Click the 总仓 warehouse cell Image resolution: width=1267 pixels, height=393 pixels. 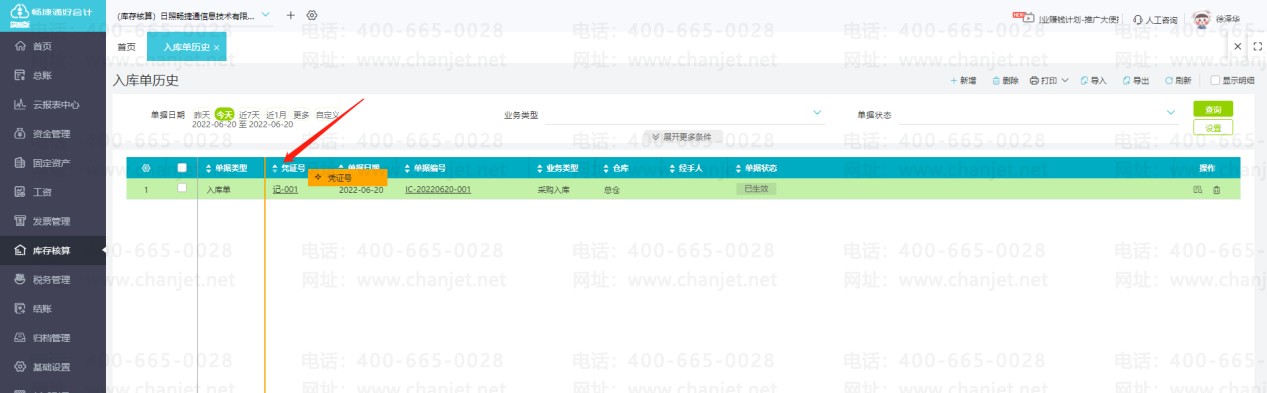click(612, 189)
